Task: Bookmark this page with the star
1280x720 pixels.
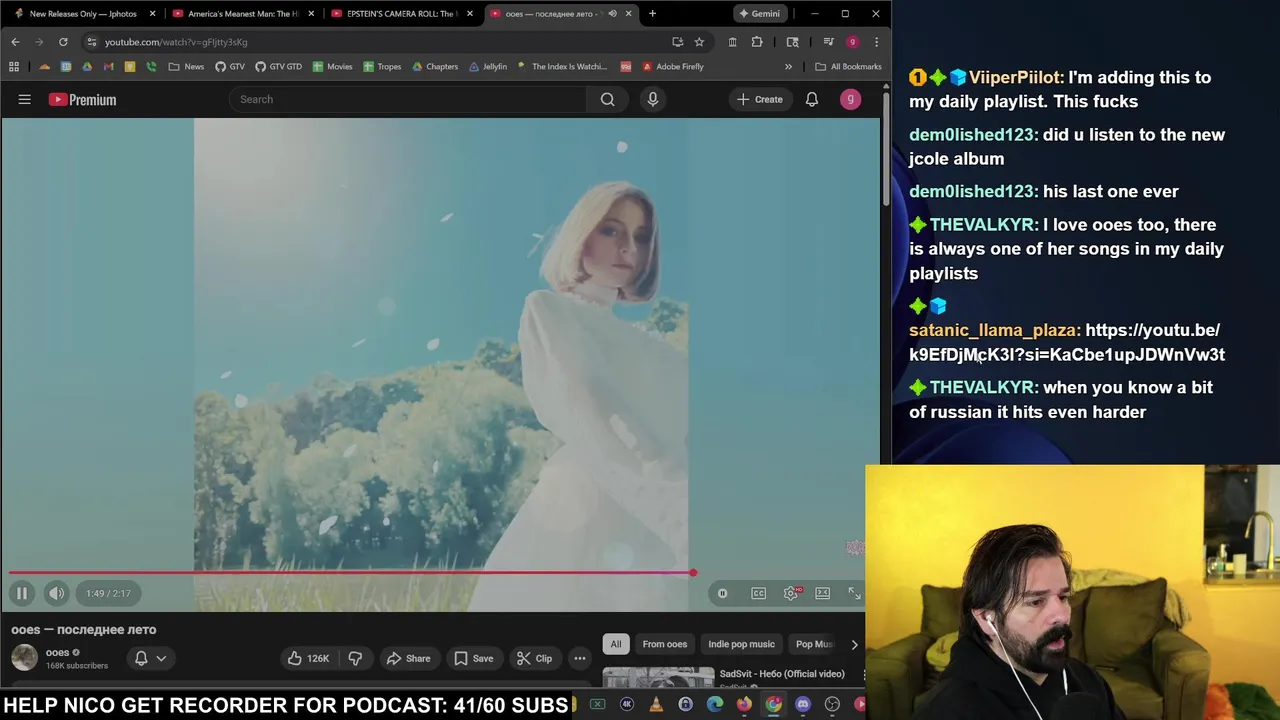Action: click(699, 42)
